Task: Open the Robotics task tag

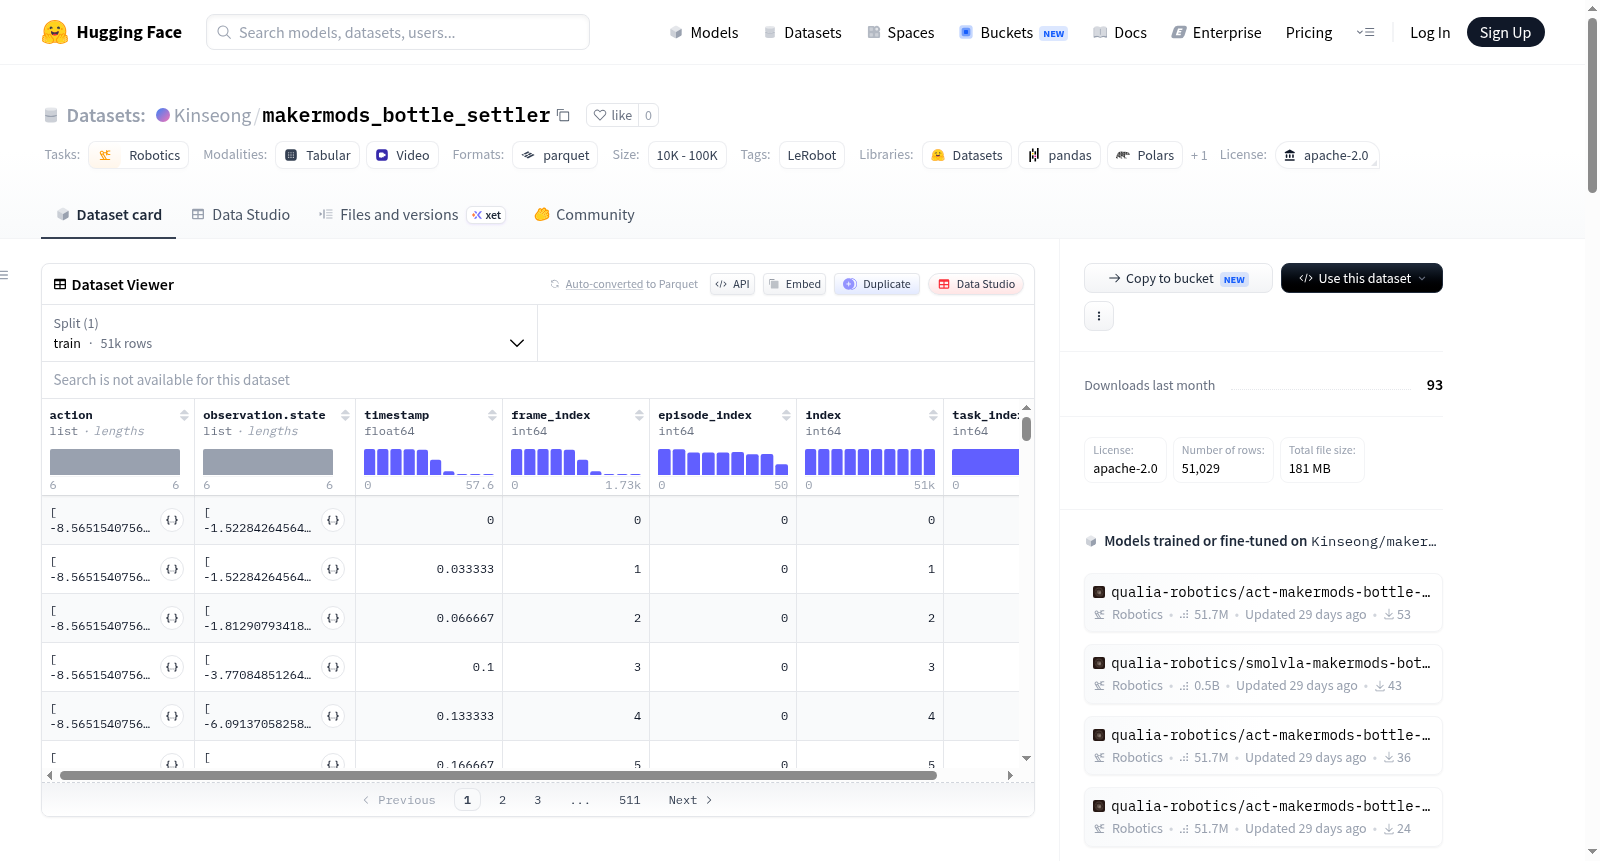Action: click(139, 155)
